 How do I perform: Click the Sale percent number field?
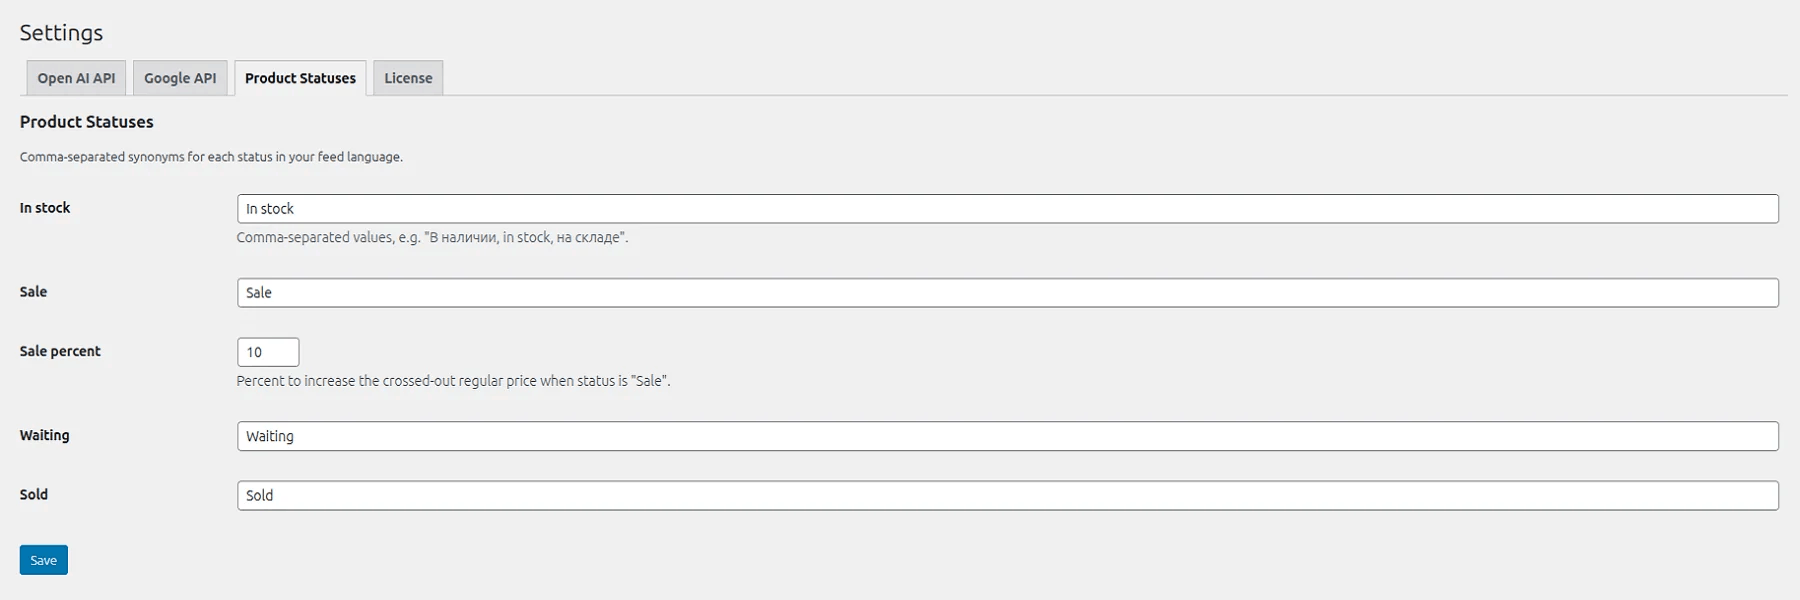(266, 351)
